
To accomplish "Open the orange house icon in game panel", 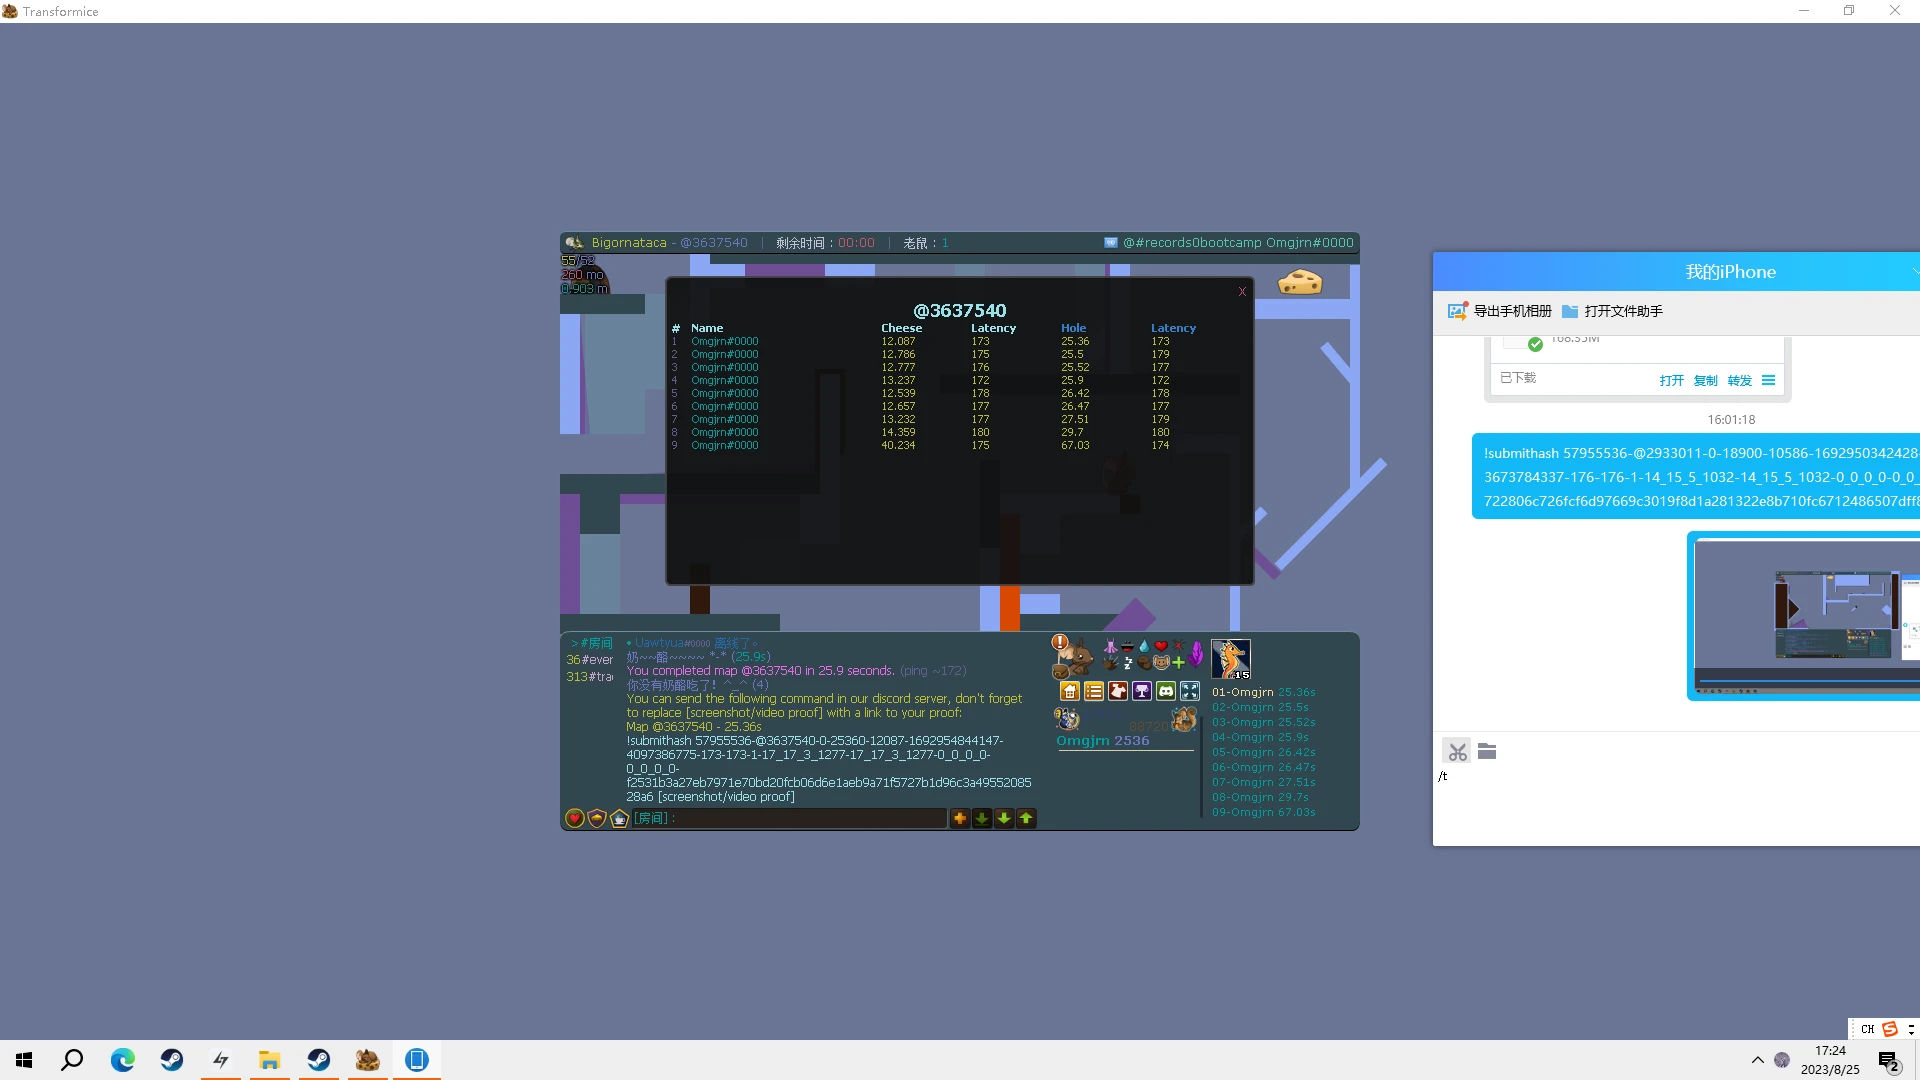I will coord(1070,691).
